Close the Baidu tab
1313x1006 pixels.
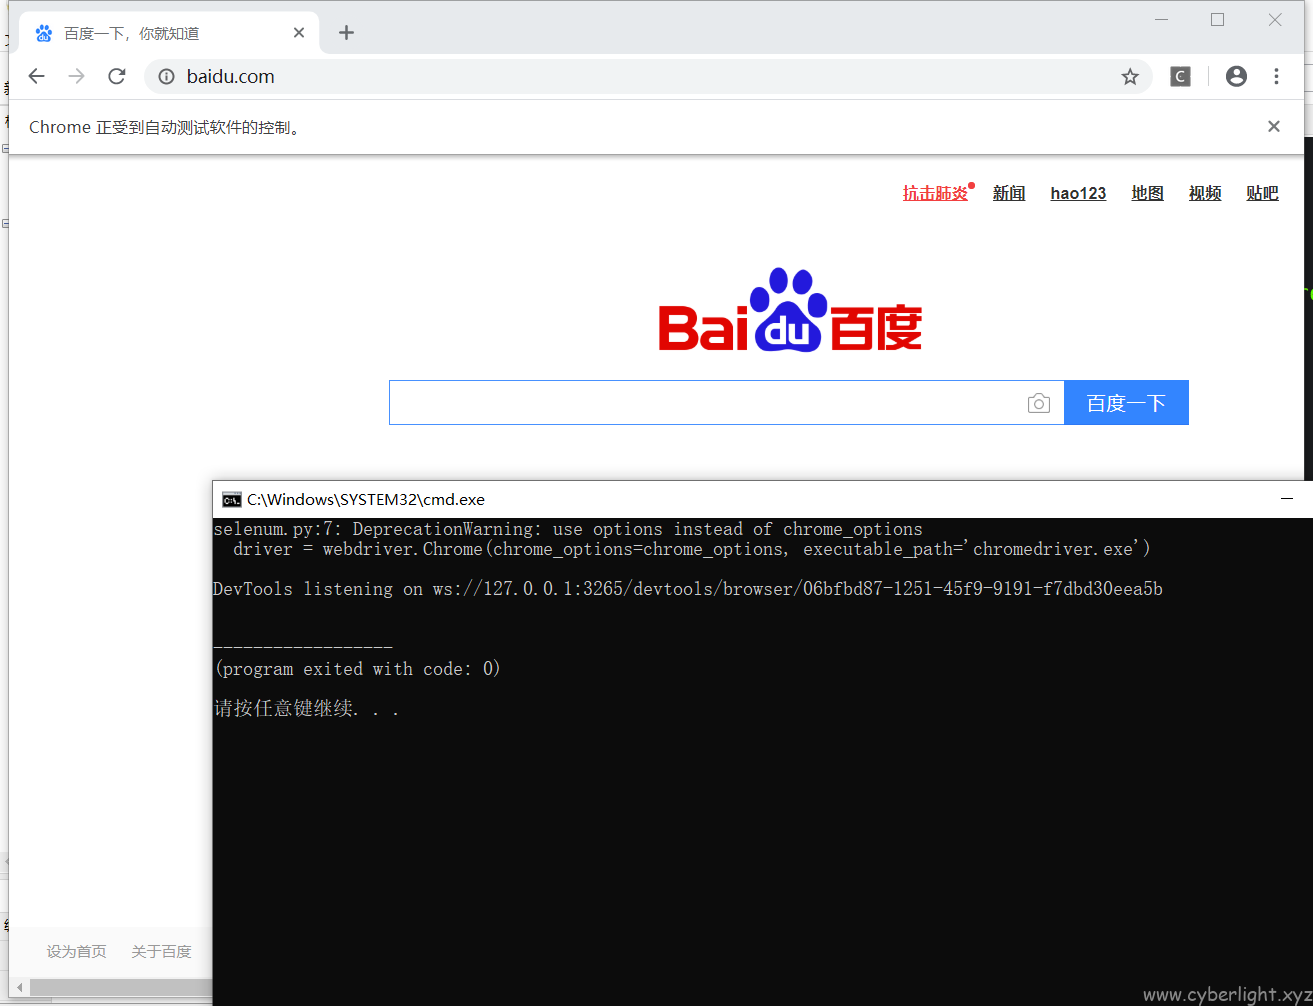299,33
